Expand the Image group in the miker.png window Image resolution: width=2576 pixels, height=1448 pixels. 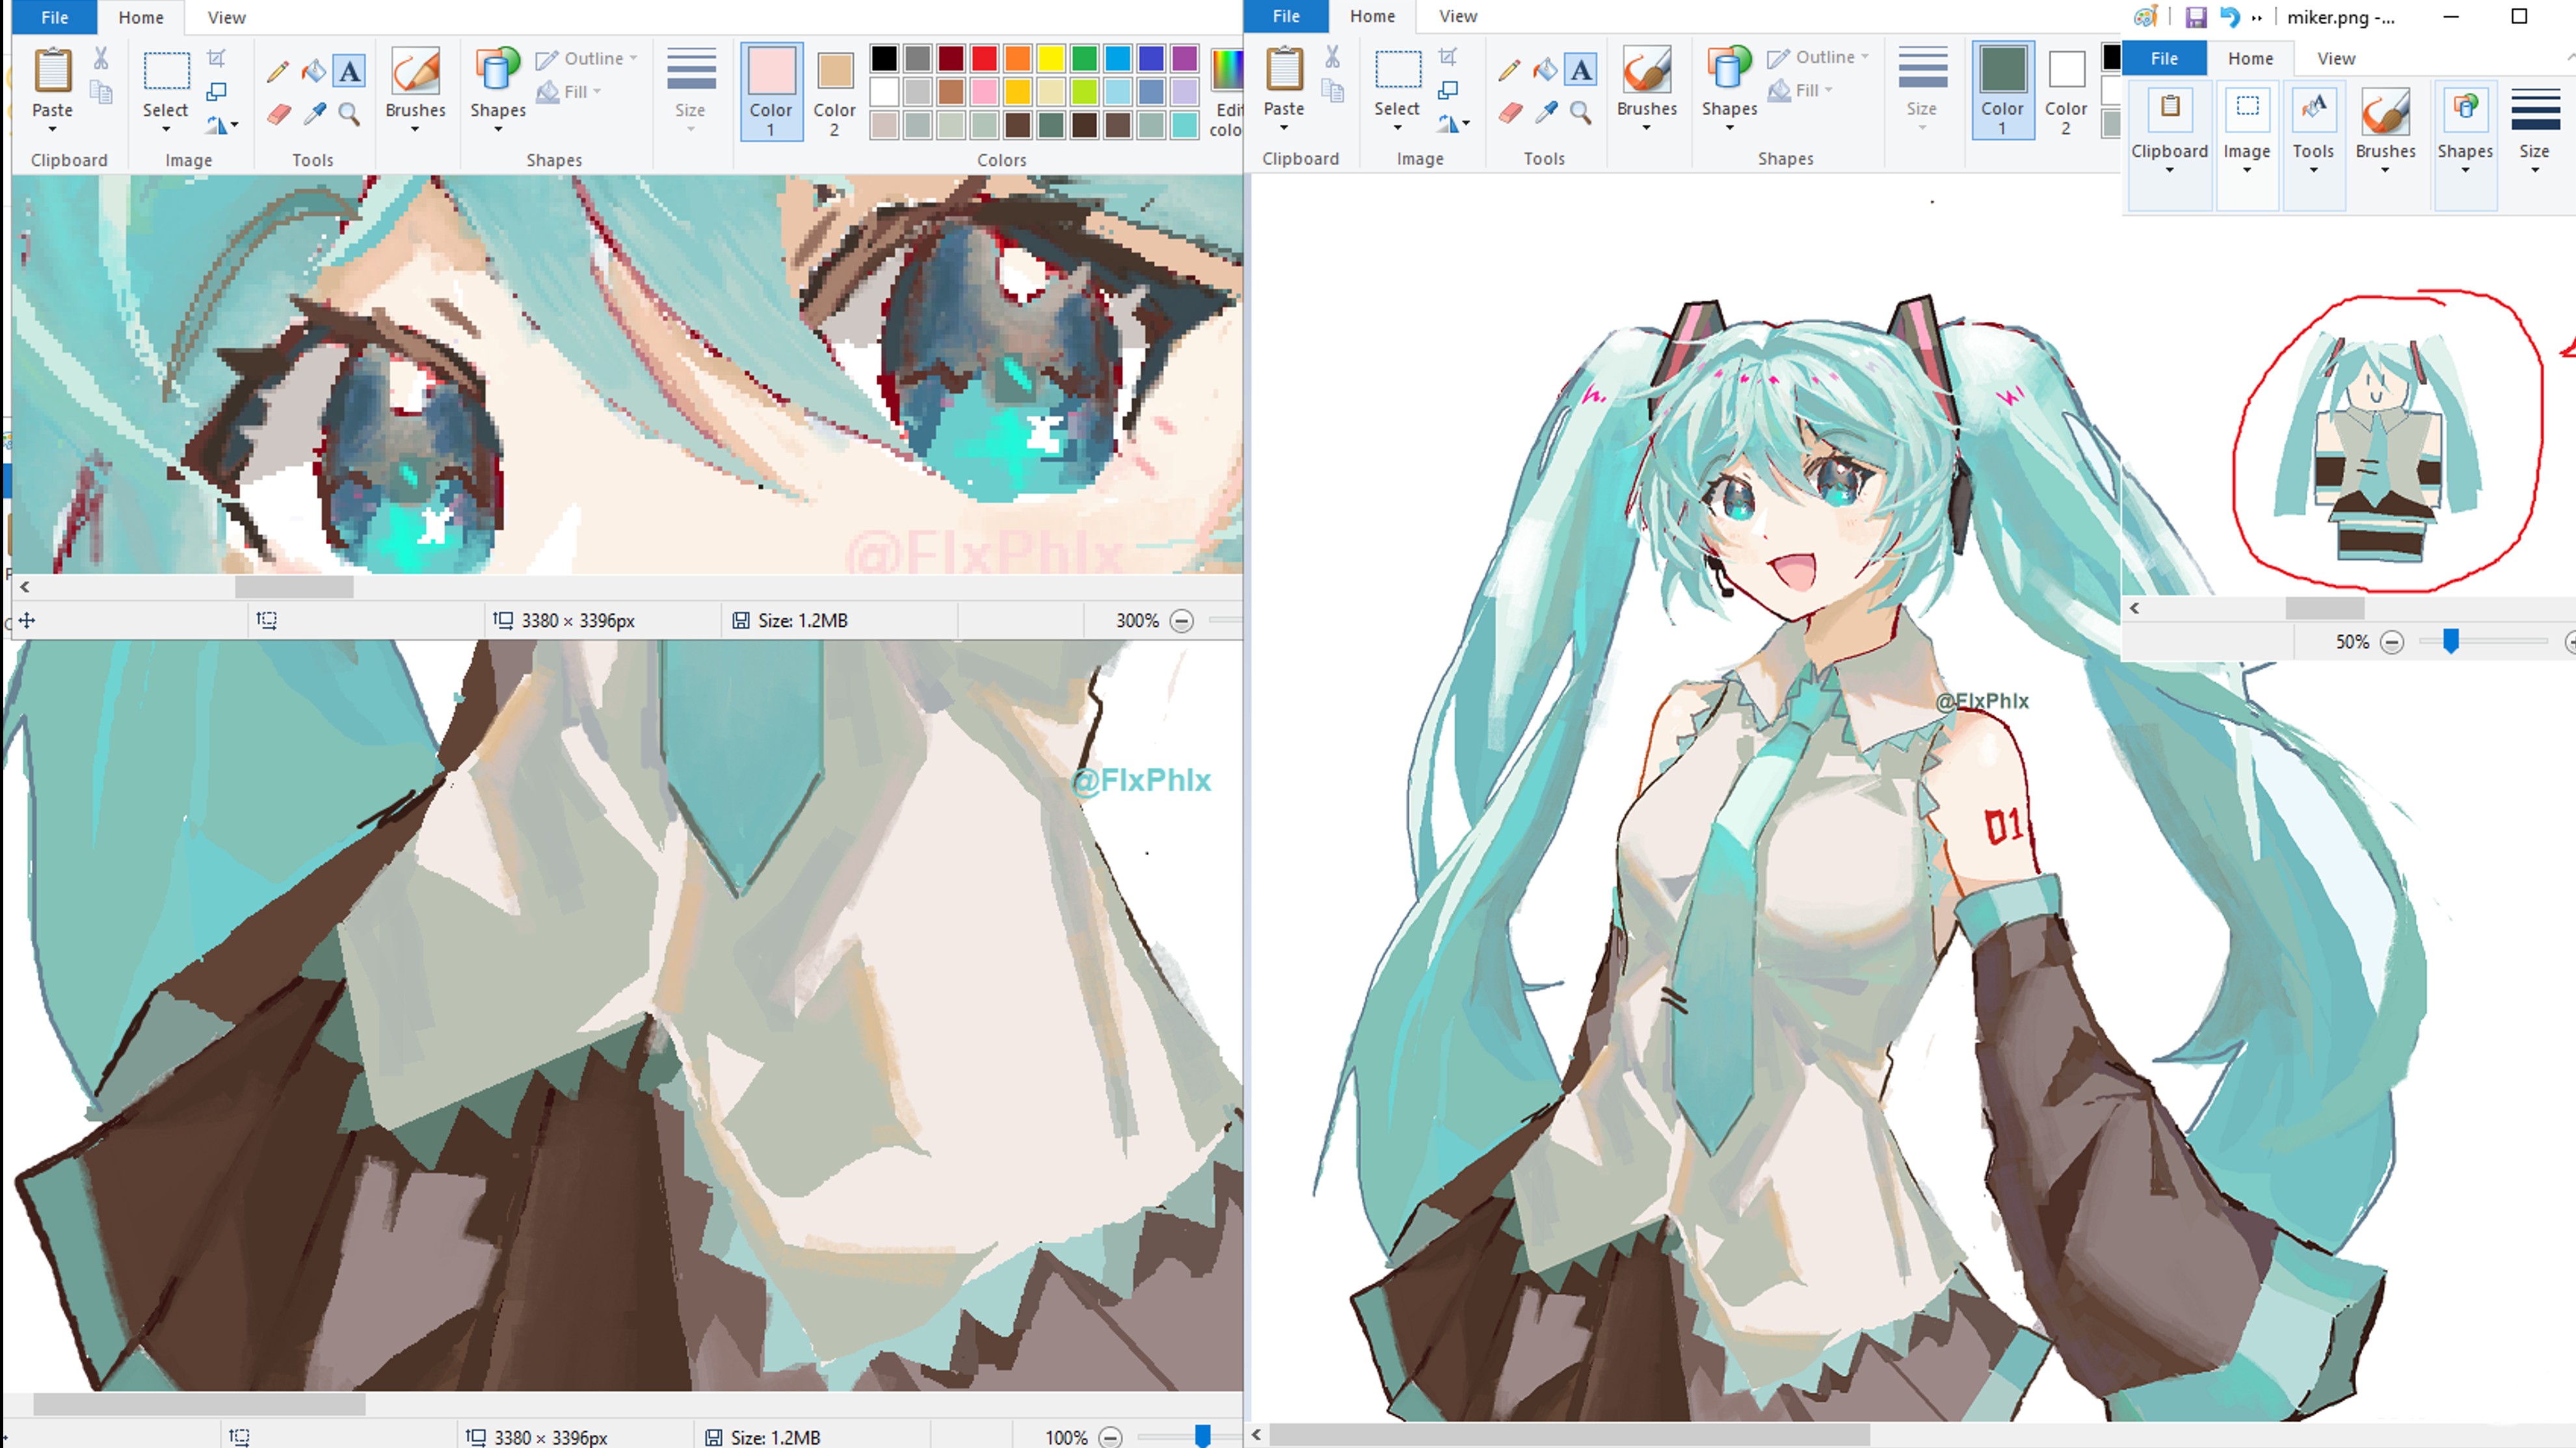coord(2247,145)
